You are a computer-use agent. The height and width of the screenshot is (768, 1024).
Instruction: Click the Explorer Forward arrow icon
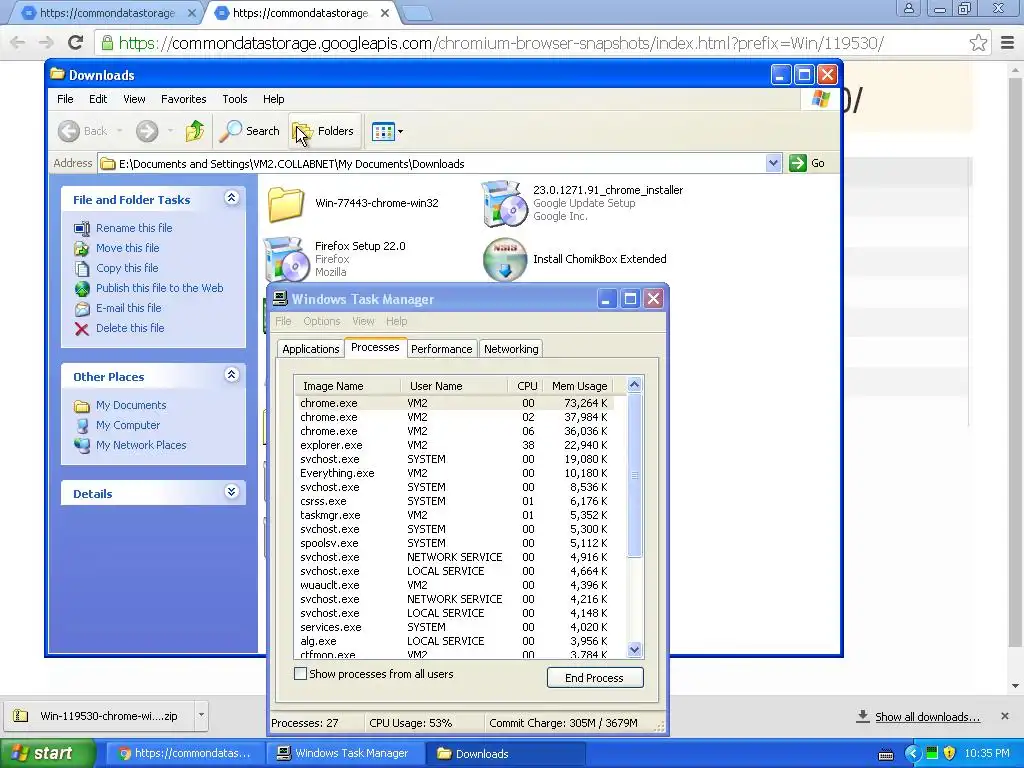[x=147, y=131]
